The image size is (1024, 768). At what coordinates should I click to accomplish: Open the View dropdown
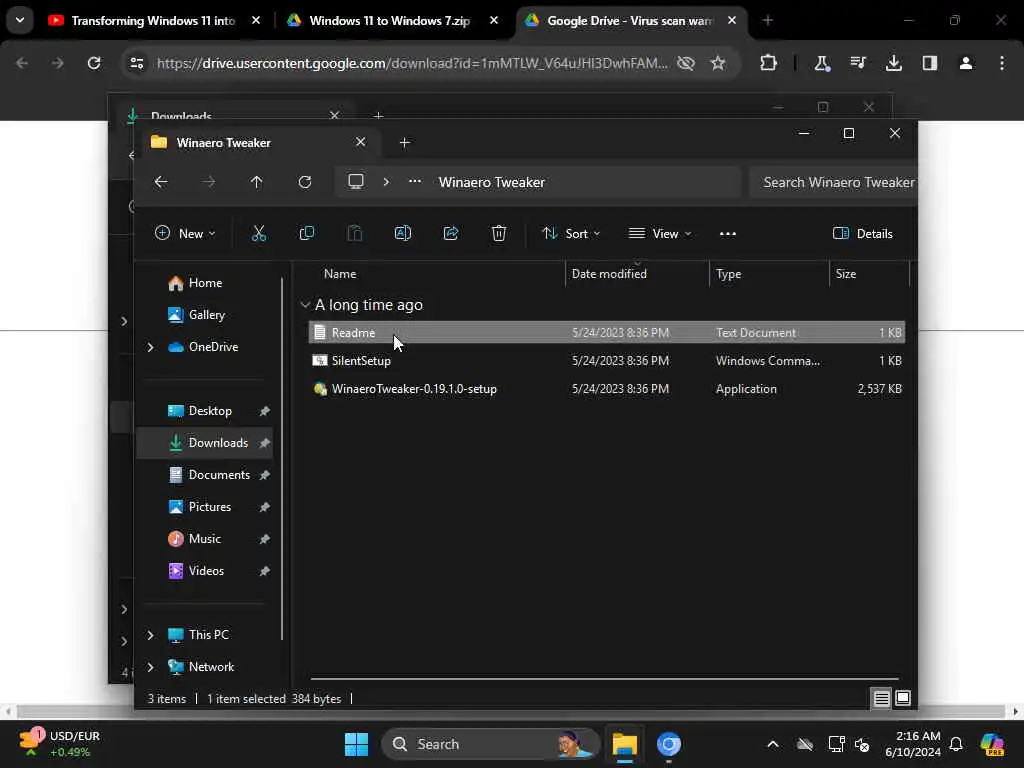660,233
